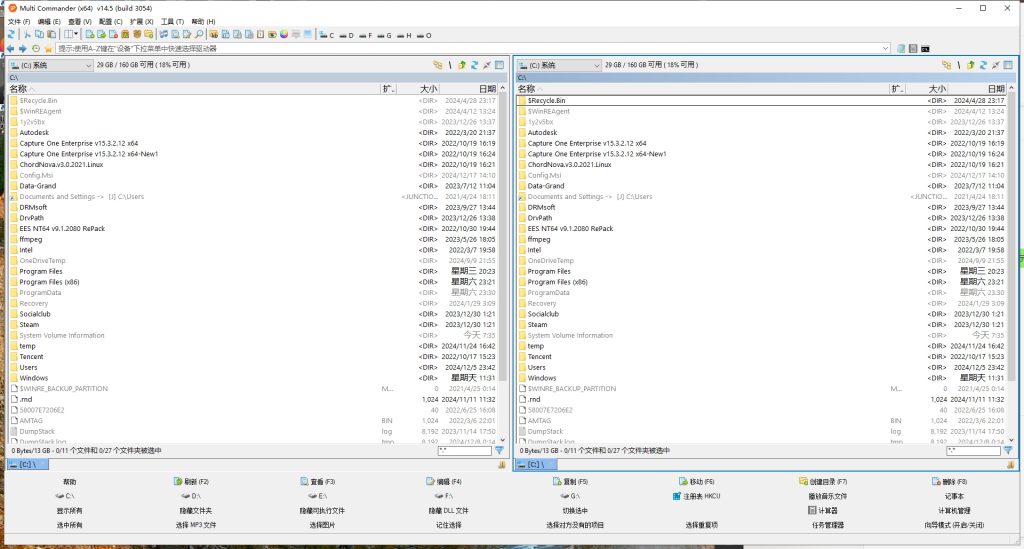
Task: Open the history clock icon
Action: click(x=36, y=48)
